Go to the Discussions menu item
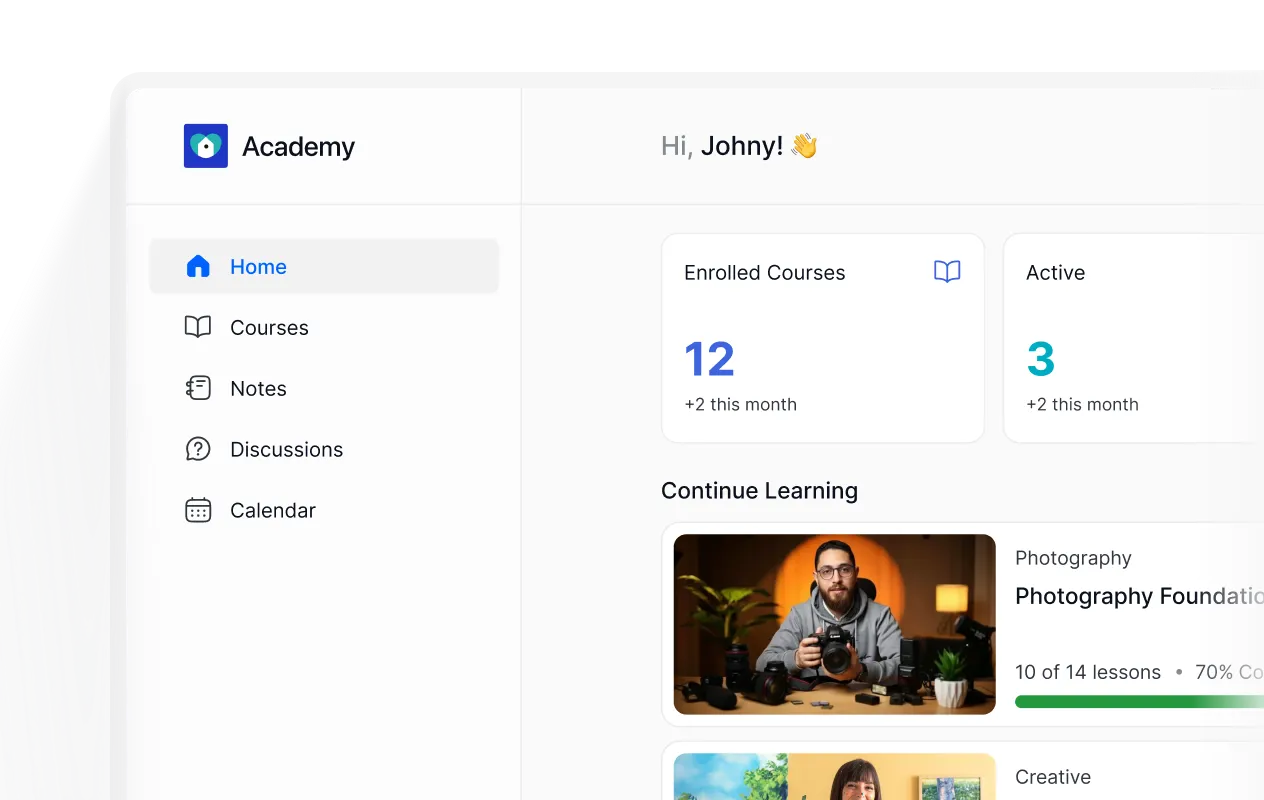This screenshot has height=800, width=1264. tap(324, 449)
